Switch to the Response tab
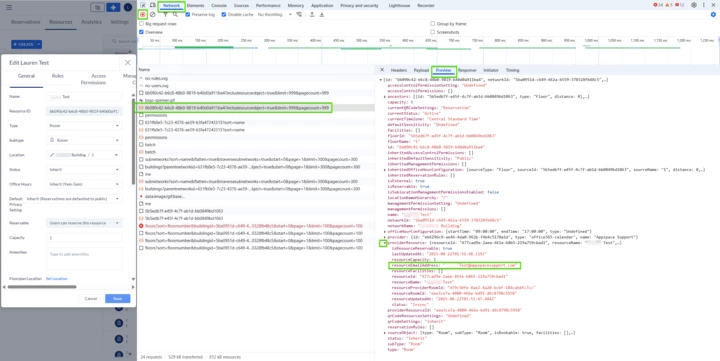The width and height of the screenshot is (720, 361). 467,70
